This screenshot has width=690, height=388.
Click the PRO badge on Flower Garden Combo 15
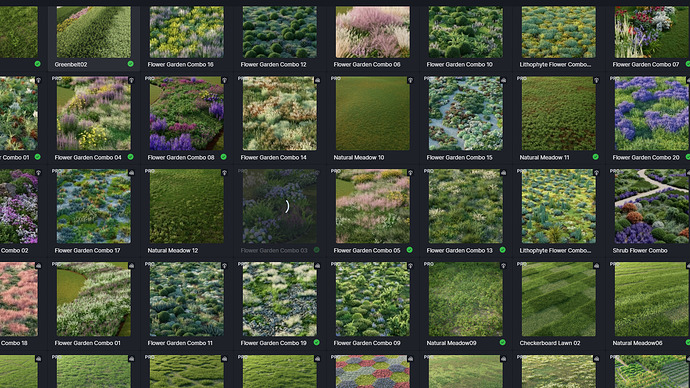(429, 79)
